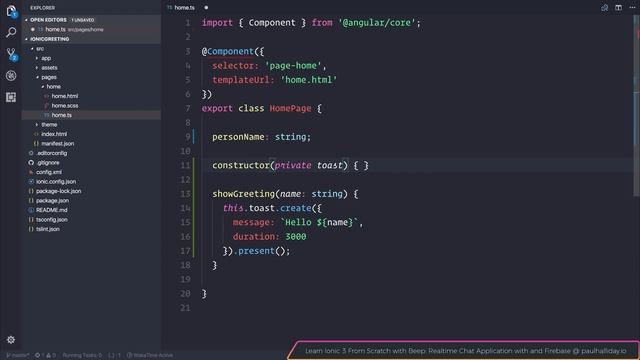Image resolution: width=640 pixels, height=360 pixels.
Task: Click the EXPLORER panel title
Action: point(42,8)
